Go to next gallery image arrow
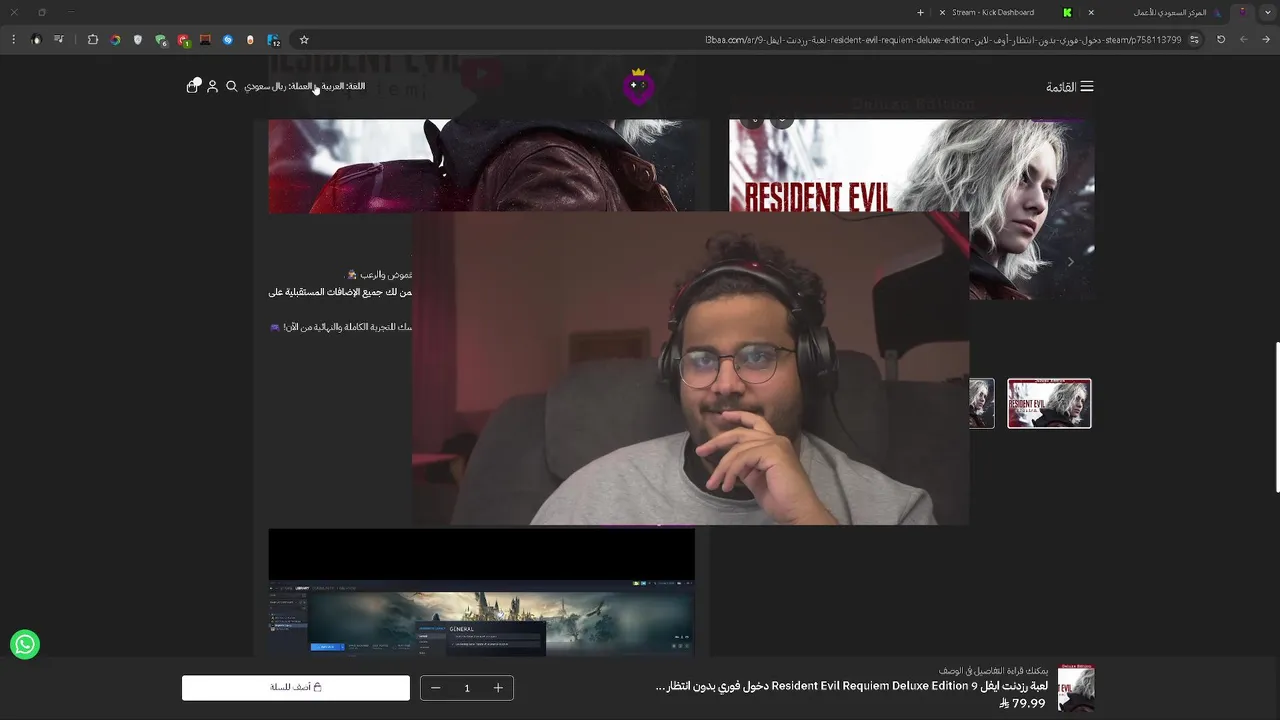Image resolution: width=1280 pixels, height=720 pixels. [x=1070, y=262]
